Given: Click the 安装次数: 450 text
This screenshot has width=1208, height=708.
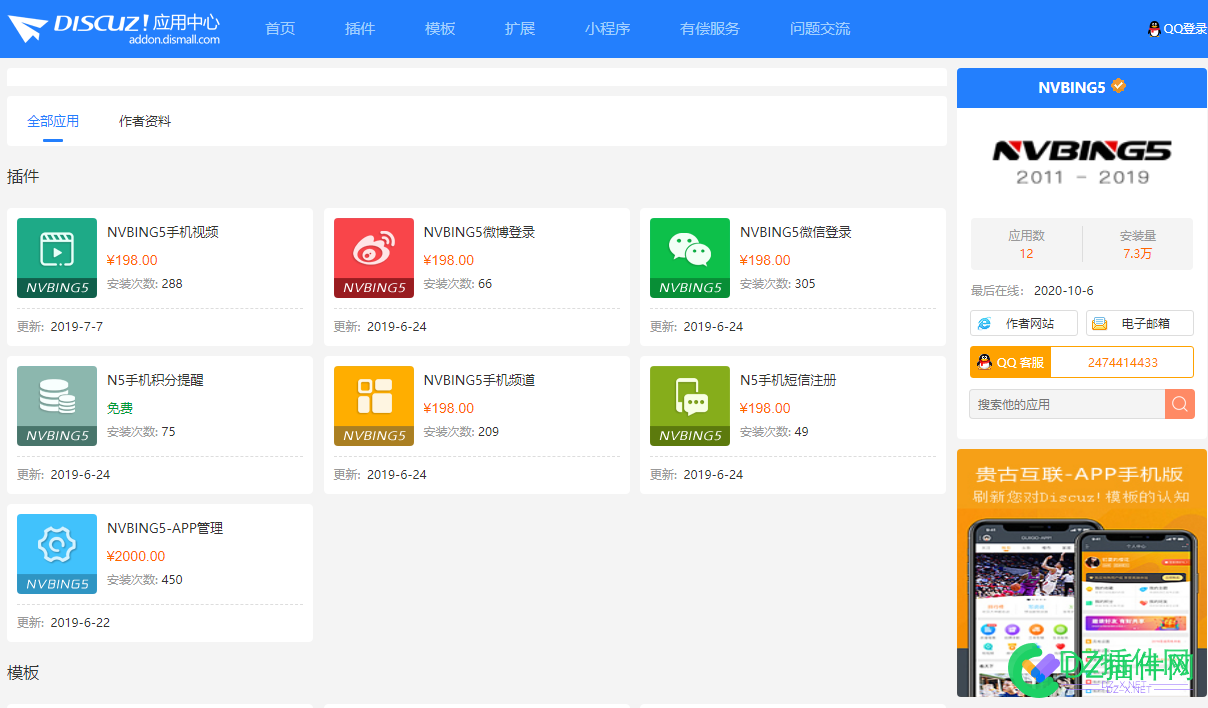Looking at the screenshot, I should point(145,580).
